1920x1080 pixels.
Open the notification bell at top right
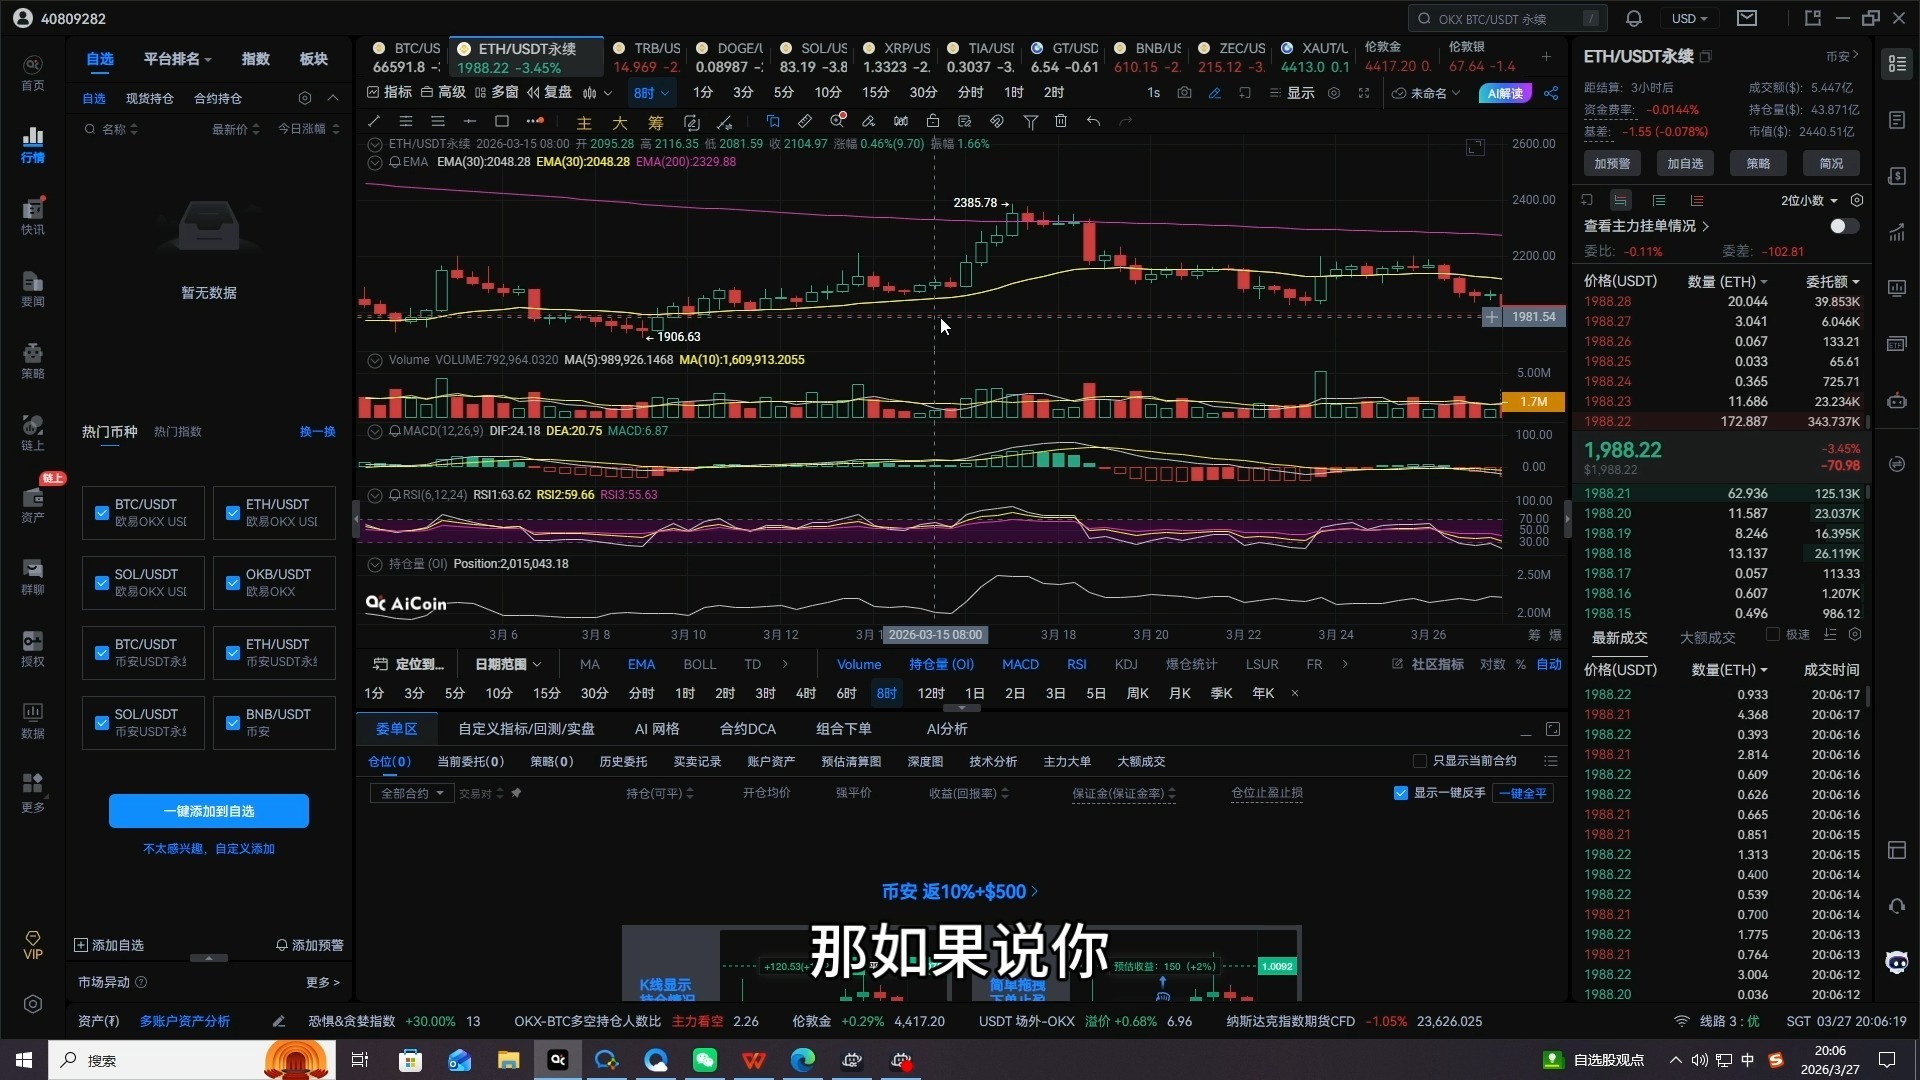[1633, 18]
